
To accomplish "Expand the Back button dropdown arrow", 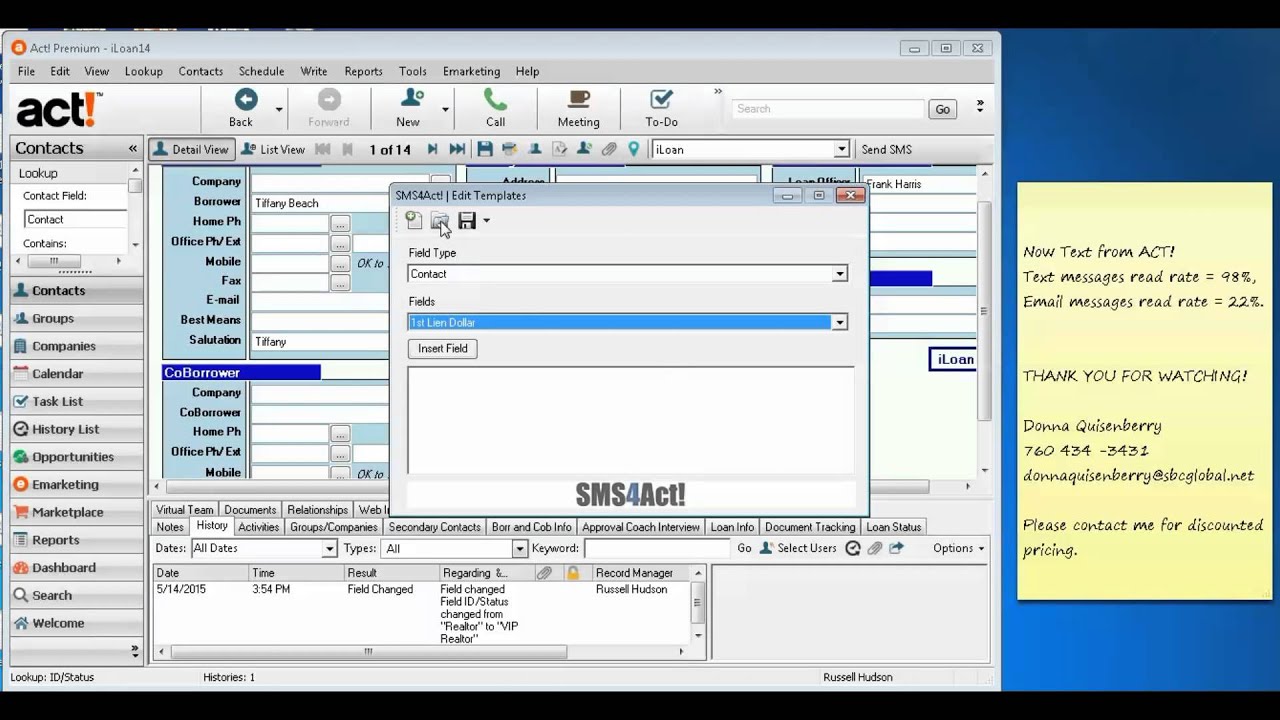I will pyautogui.click(x=279, y=109).
